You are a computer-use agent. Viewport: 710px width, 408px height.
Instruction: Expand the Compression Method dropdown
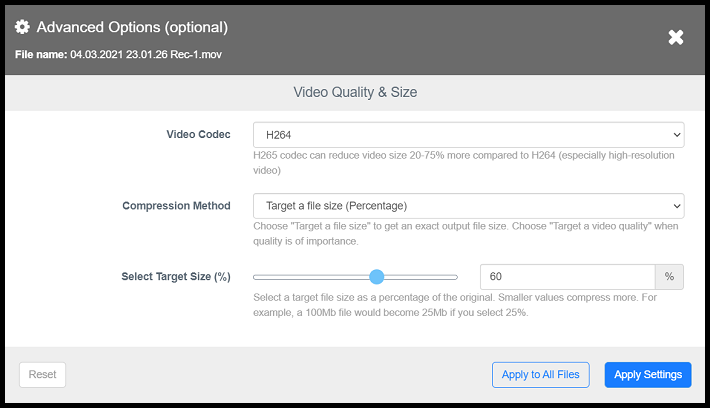[x=467, y=206]
